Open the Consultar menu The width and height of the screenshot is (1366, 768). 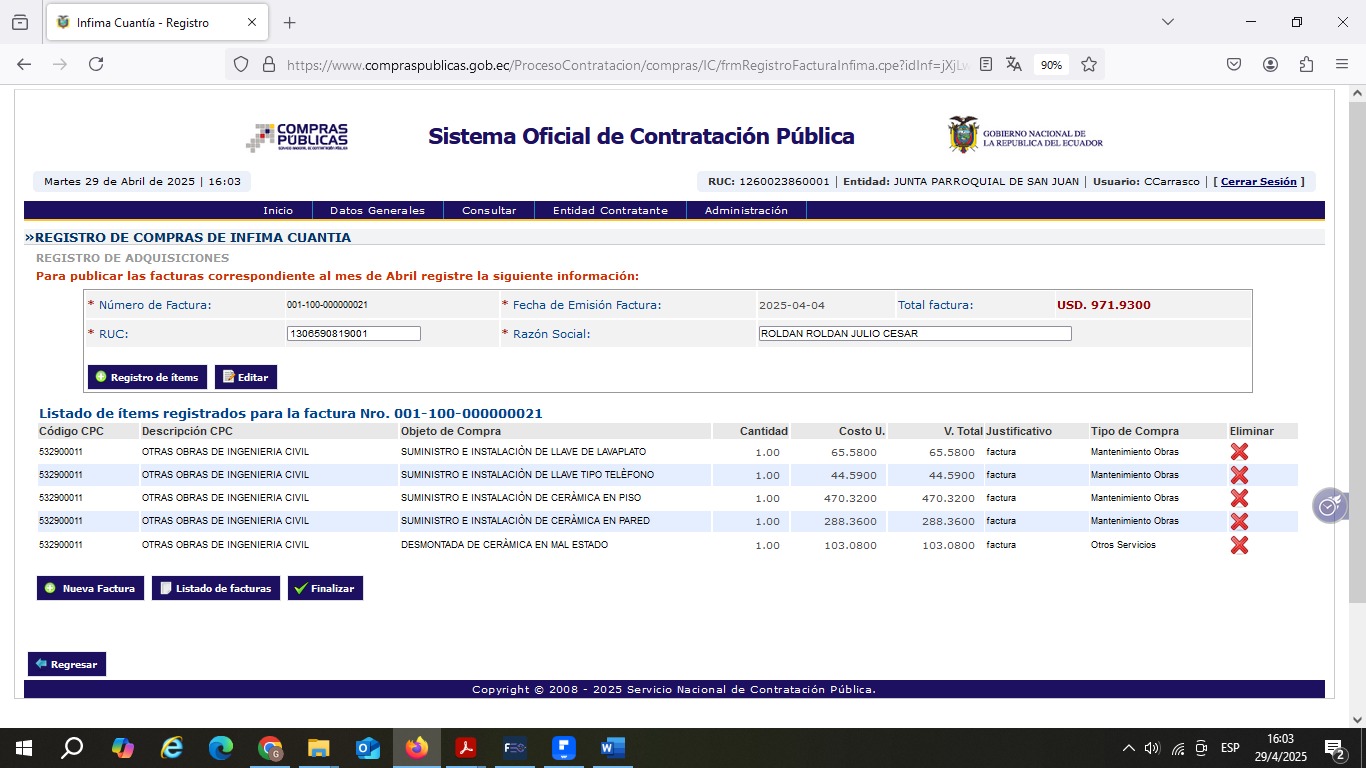coord(489,211)
